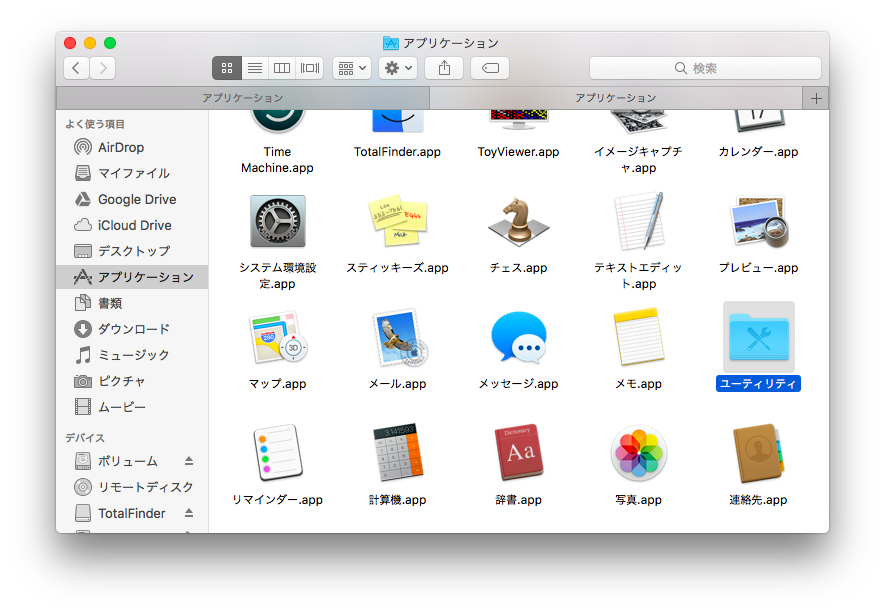
Task: Click the ToyViewer.app file name
Action: pos(518,152)
